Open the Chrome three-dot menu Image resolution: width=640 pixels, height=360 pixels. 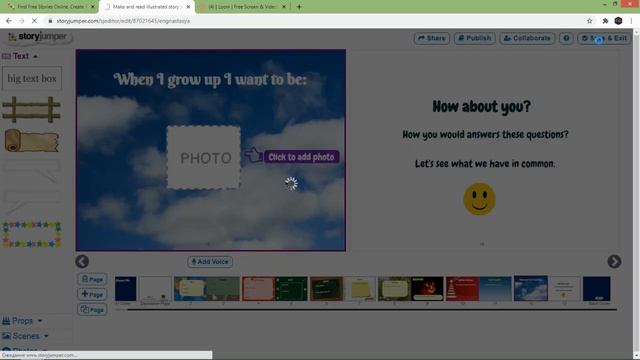pyautogui.click(x=631, y=21)
